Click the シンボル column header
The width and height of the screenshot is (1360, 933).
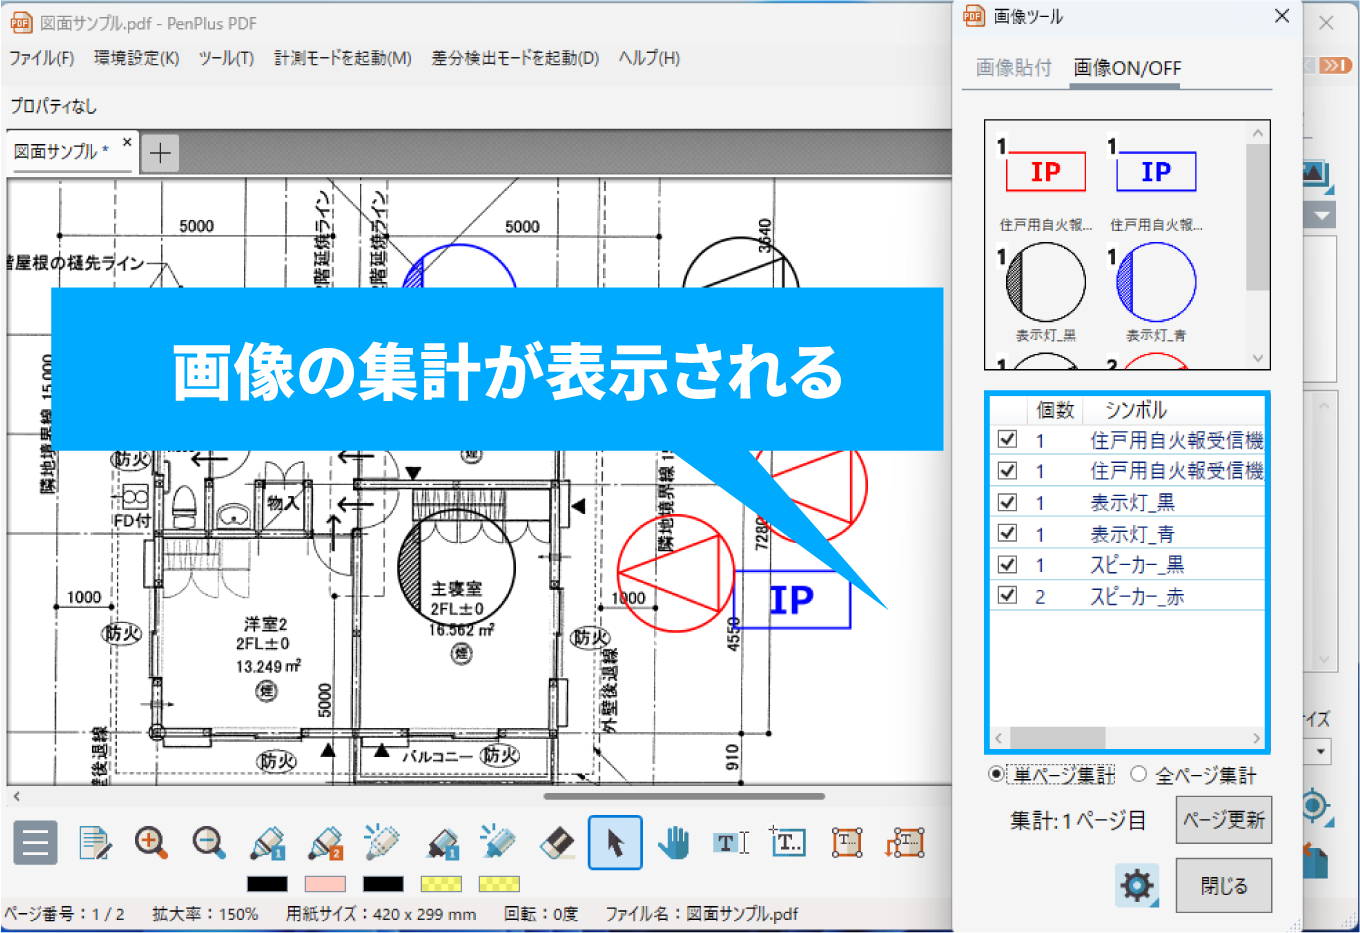[x=1136, y=410]
